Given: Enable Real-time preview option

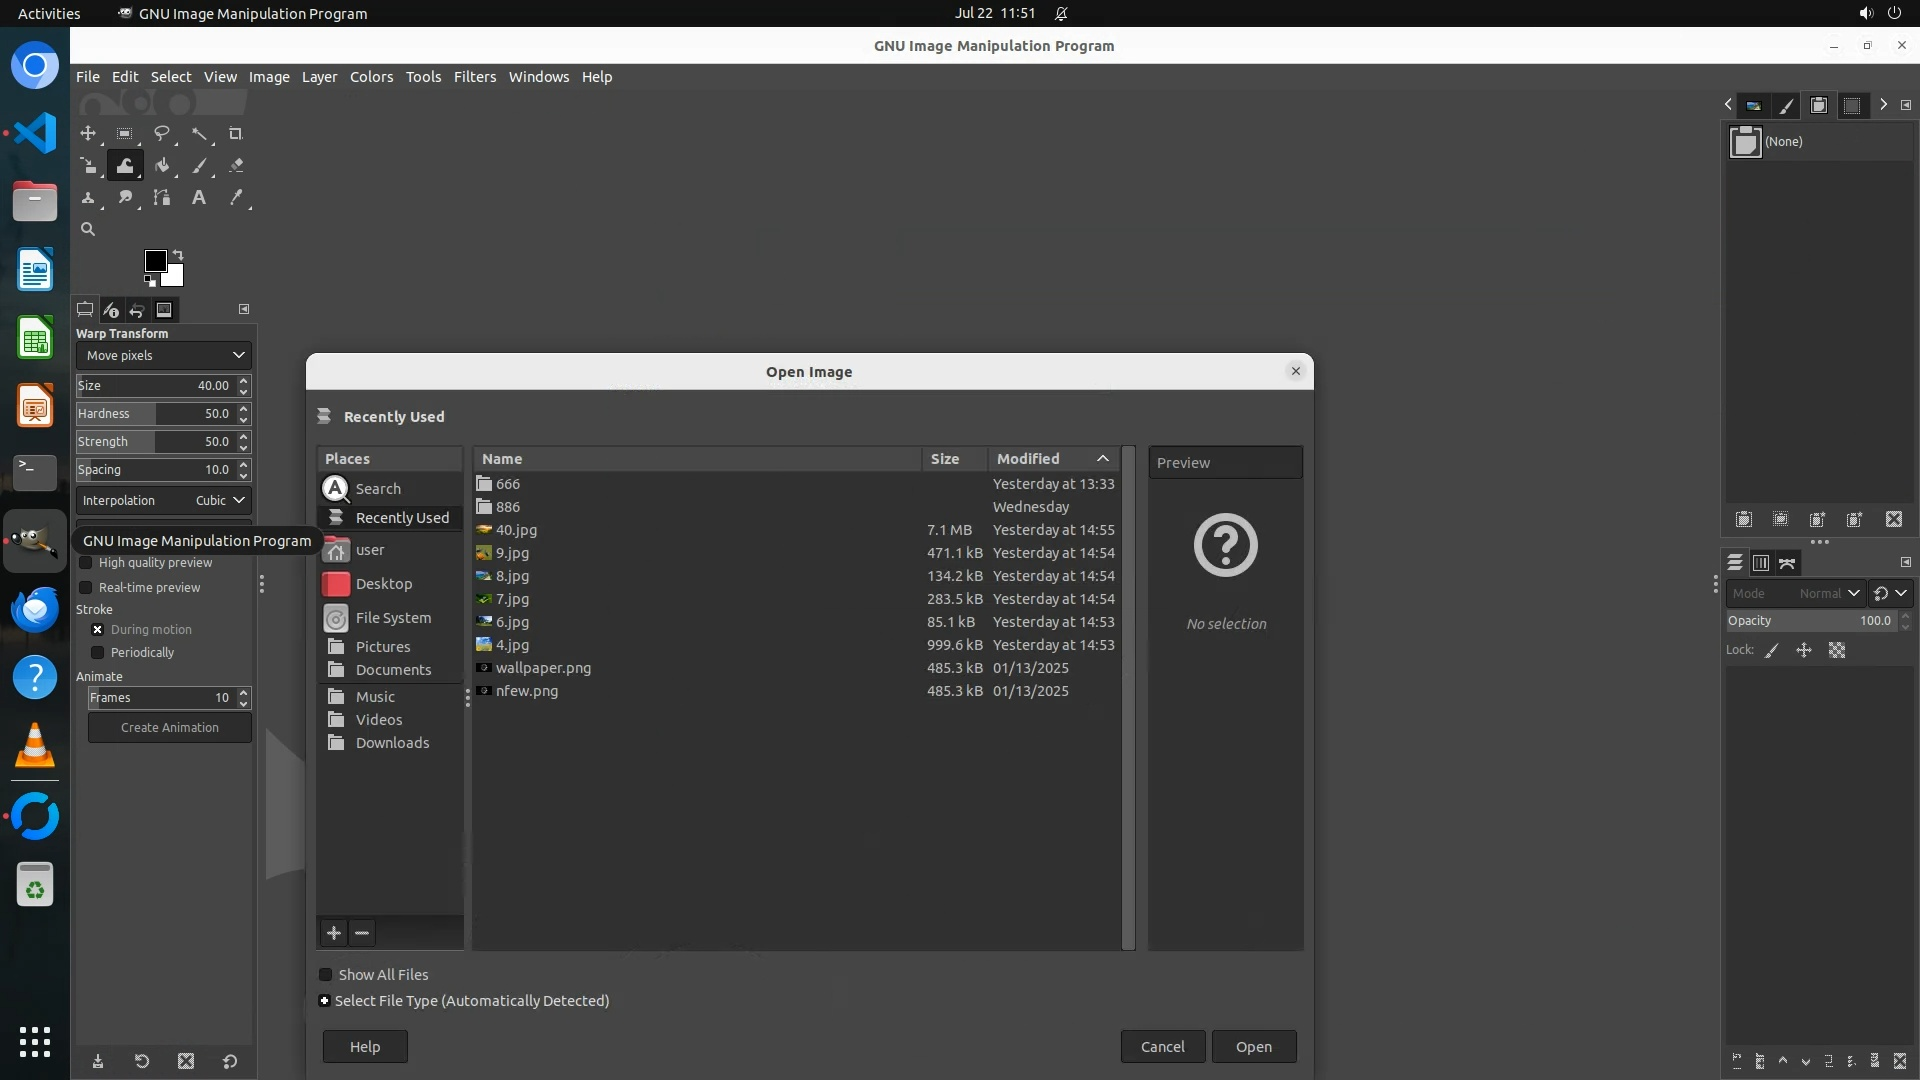Looking at the screenshot, I should [86, 588].
